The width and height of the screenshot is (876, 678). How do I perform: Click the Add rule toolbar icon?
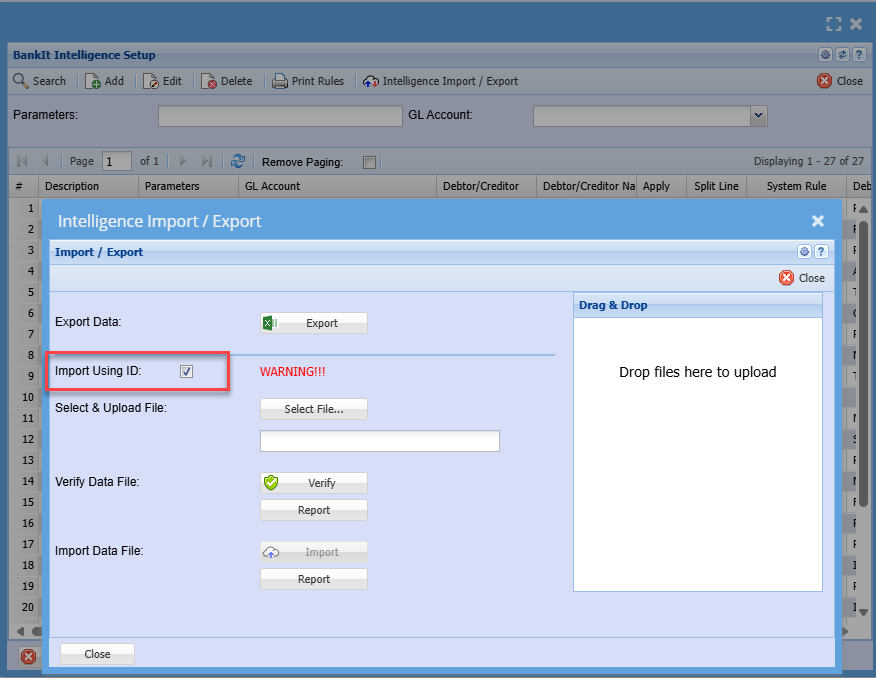(93, 81)
